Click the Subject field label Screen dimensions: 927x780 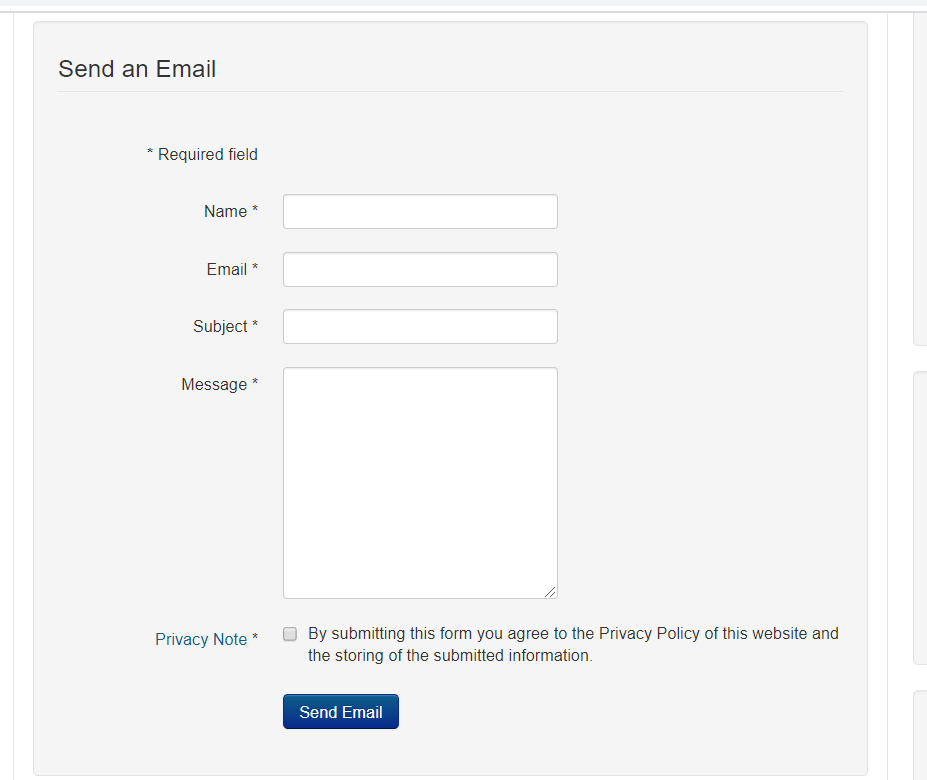[220, 327]
